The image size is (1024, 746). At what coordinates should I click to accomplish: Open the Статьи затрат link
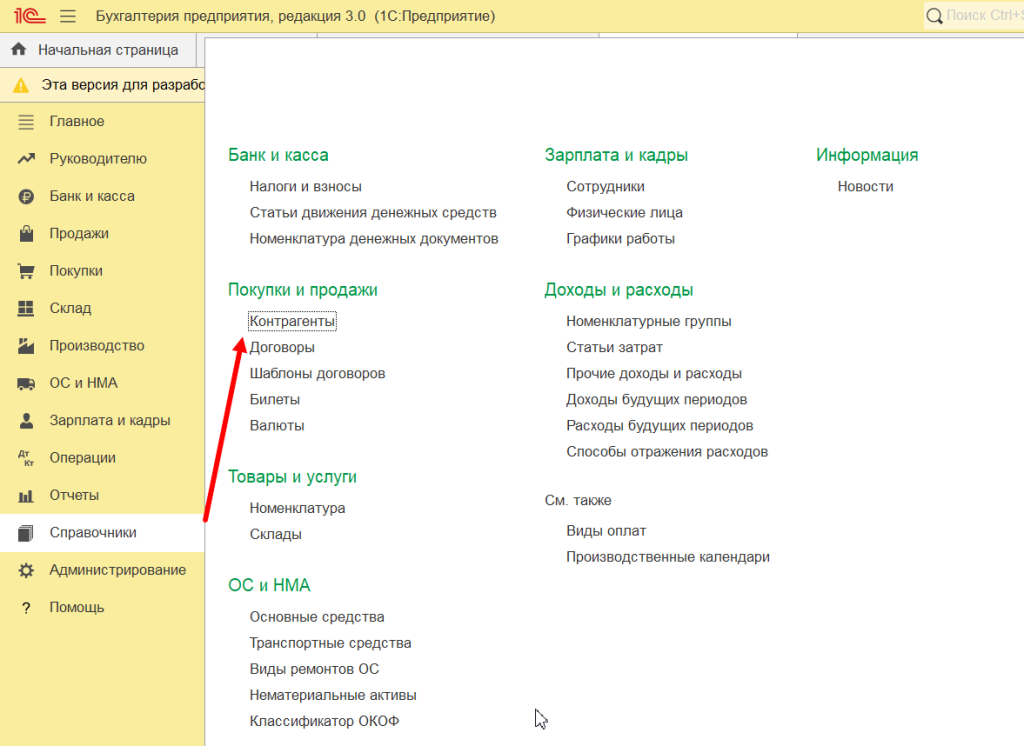tap(614, 347)
